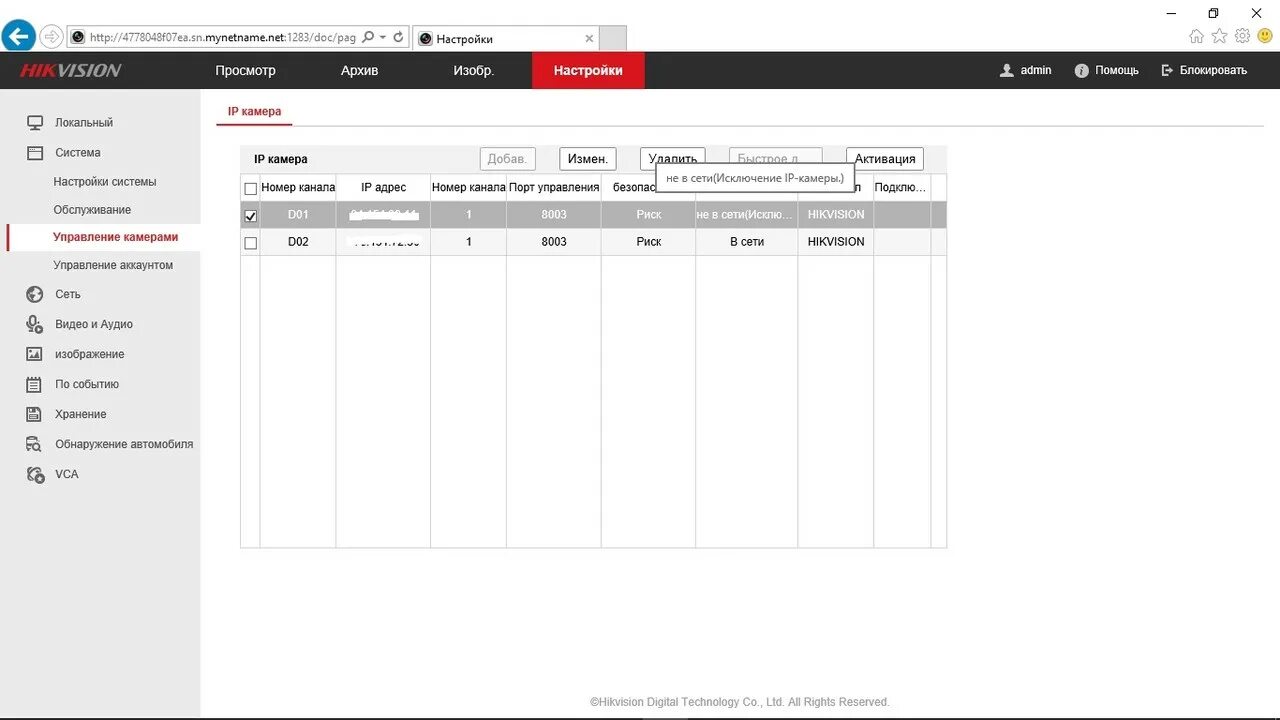Viewport: 1280px width, 720px height.
Task: Expand the Сеть section
Action: [68, 294]
